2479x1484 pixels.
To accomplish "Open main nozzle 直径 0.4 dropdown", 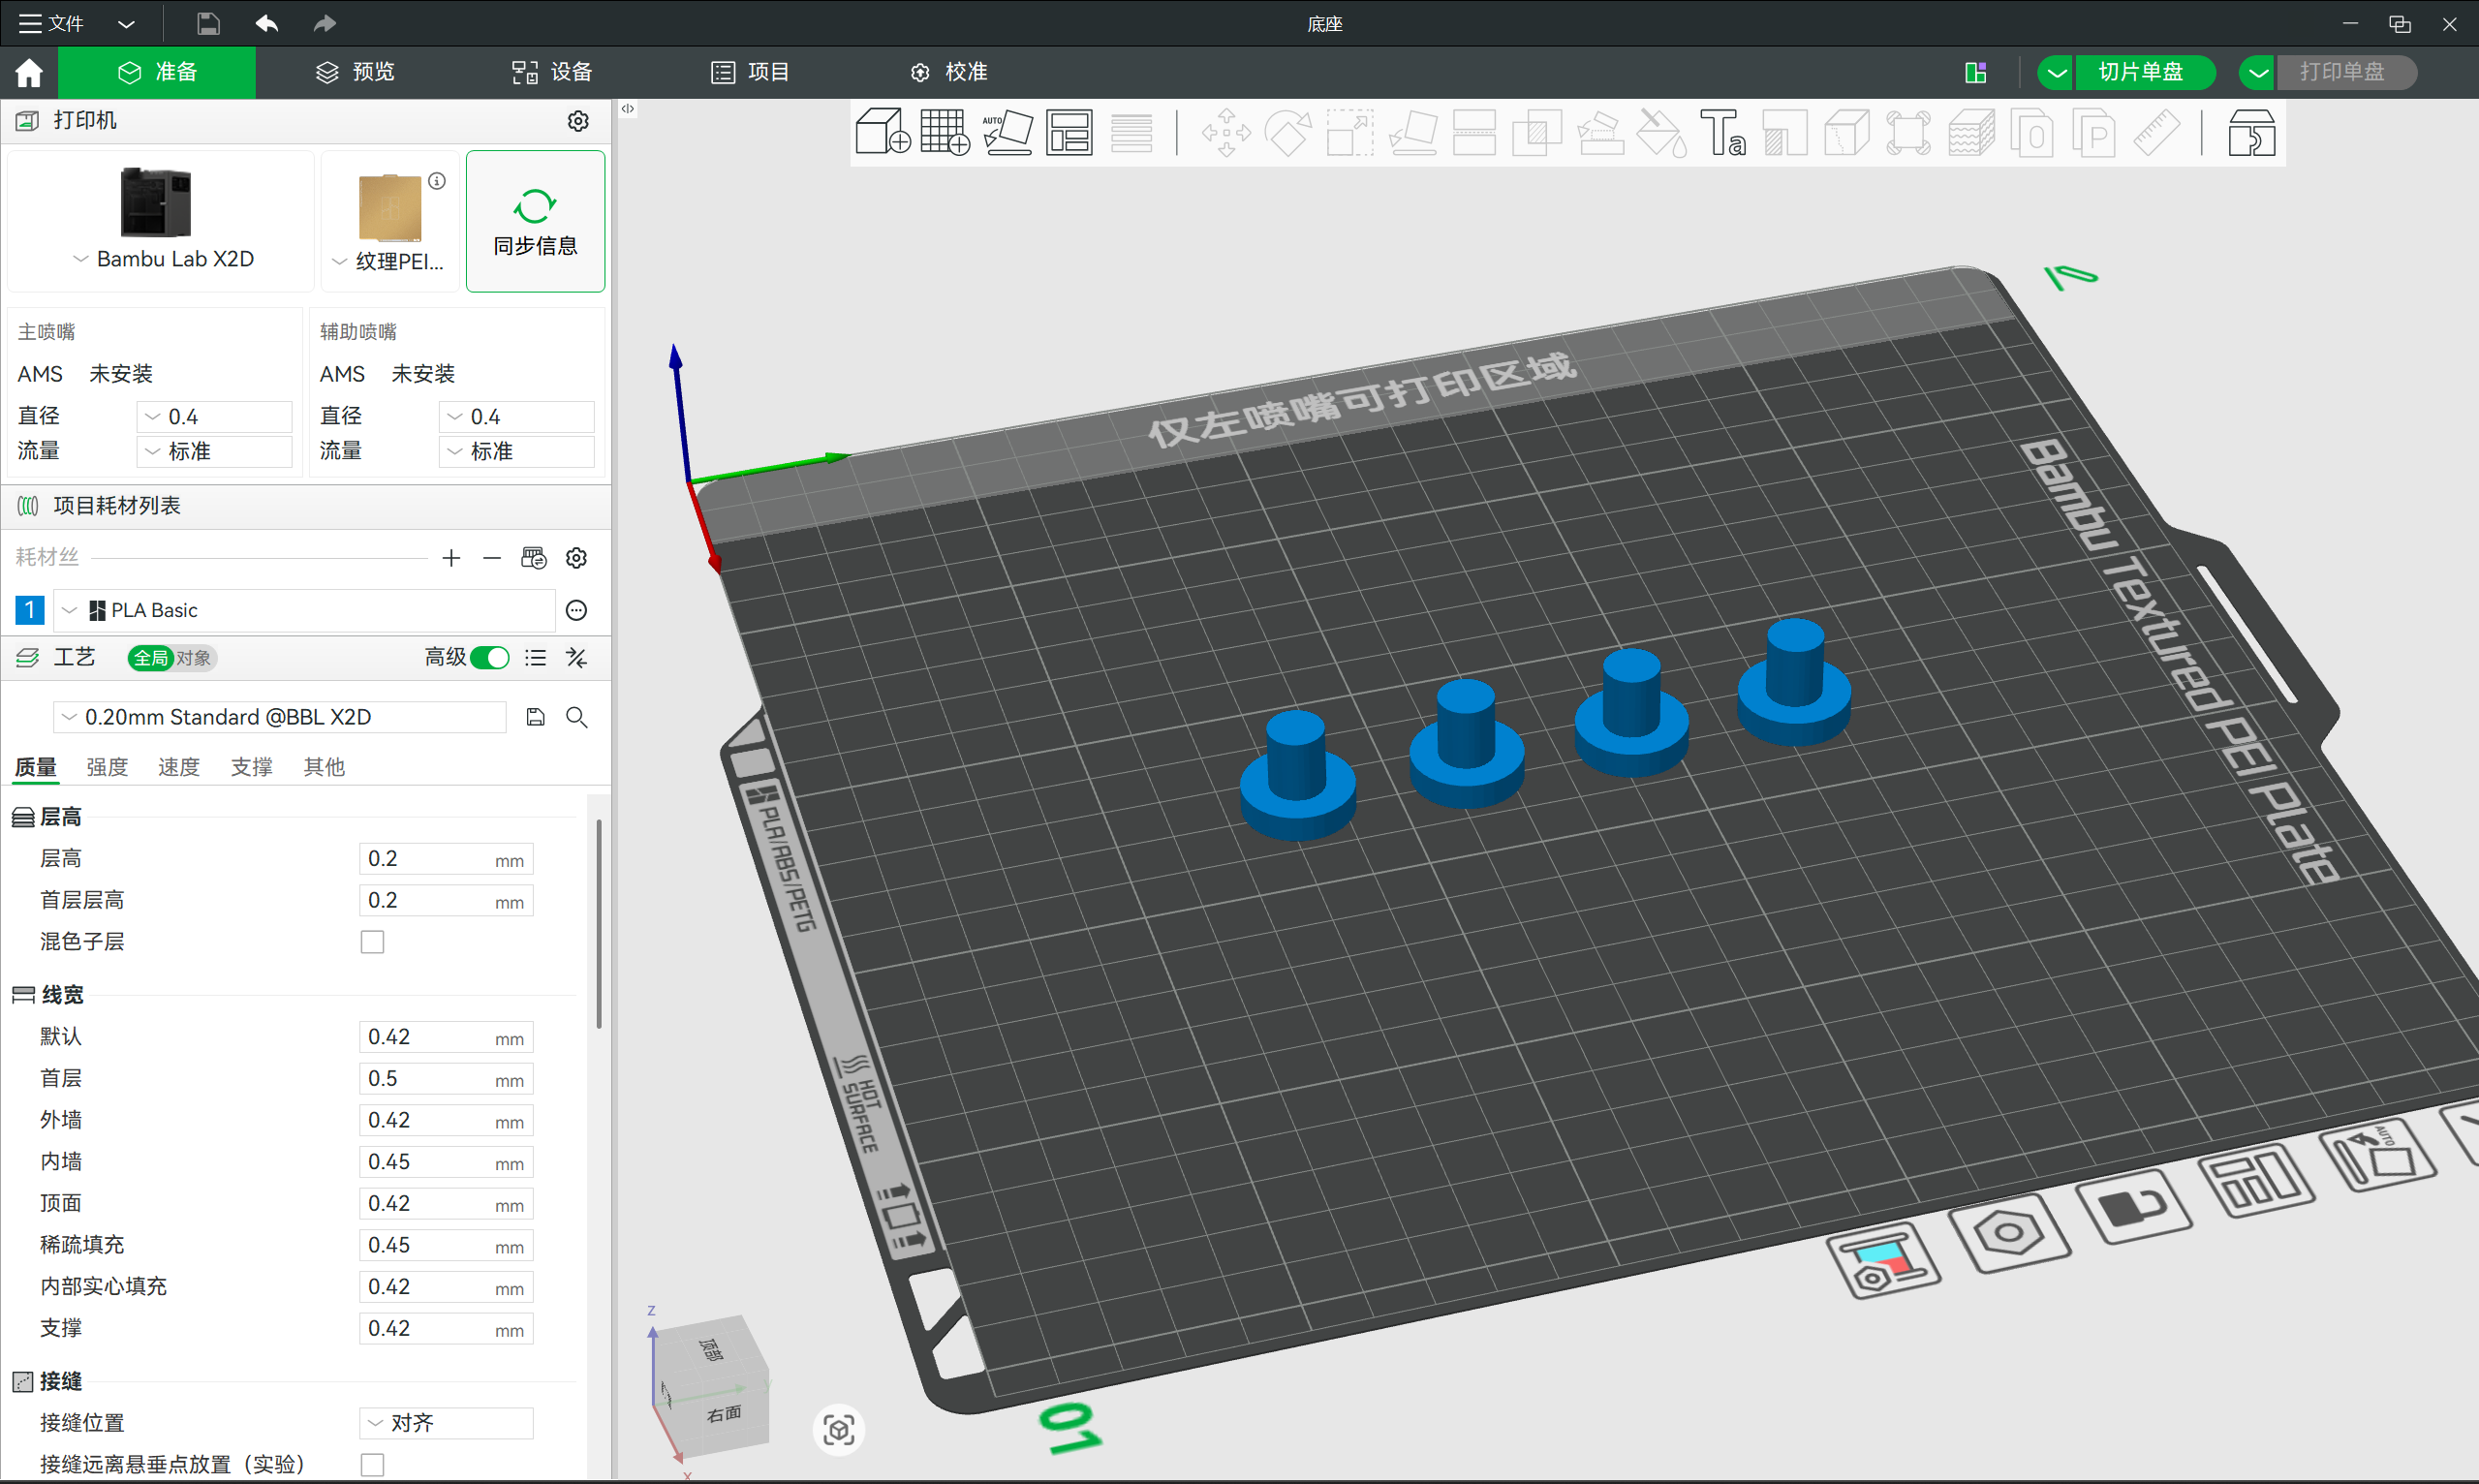I will (214, 416).
